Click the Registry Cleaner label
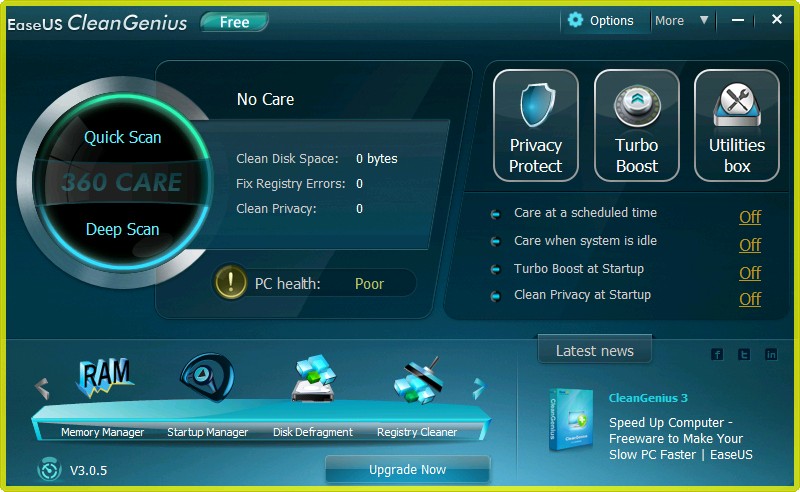Viewport: 800px width, 492px height. pos(417,432)
